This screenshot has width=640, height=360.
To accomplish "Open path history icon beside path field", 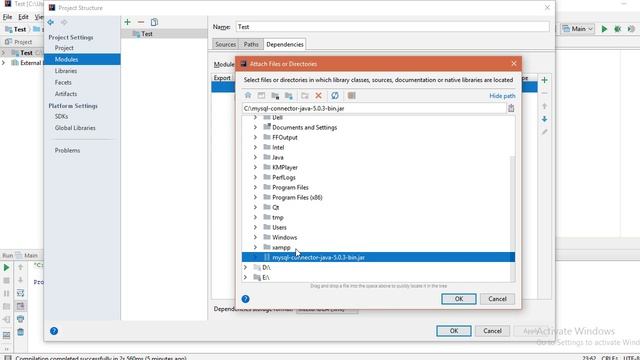I will tap(511, 108).
